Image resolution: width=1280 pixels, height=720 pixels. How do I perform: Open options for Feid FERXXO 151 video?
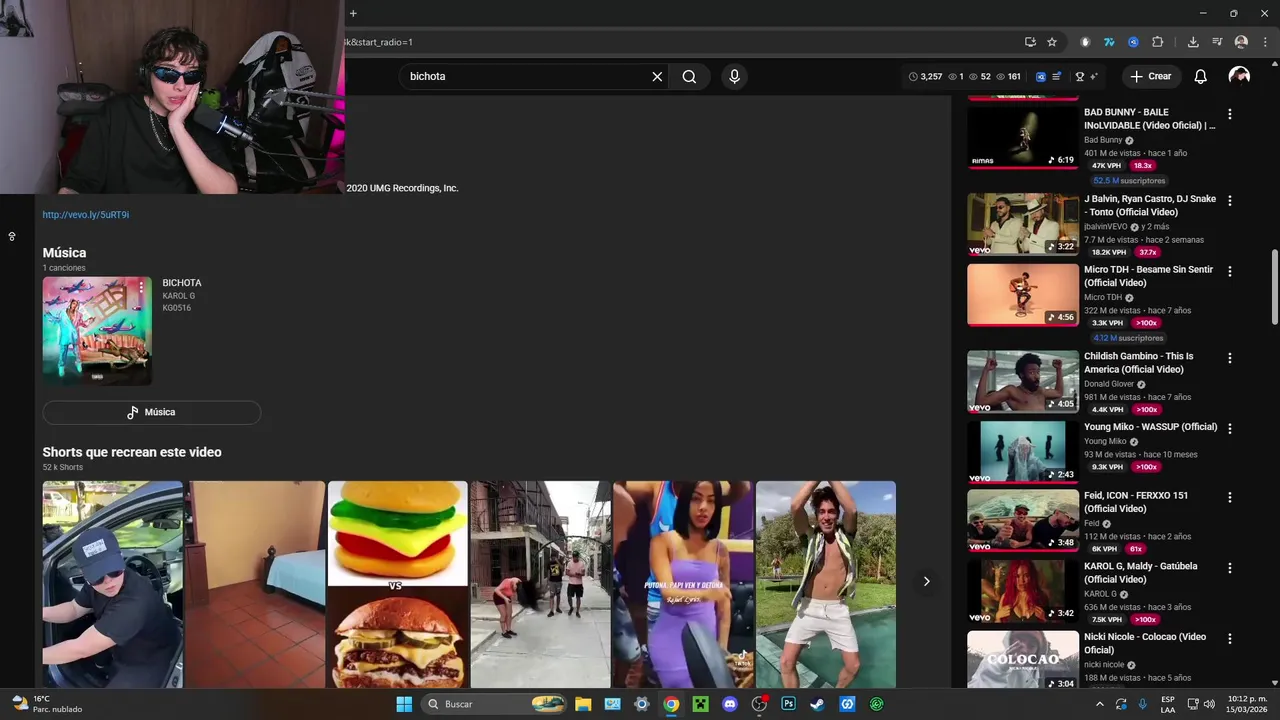(1230, 497)
